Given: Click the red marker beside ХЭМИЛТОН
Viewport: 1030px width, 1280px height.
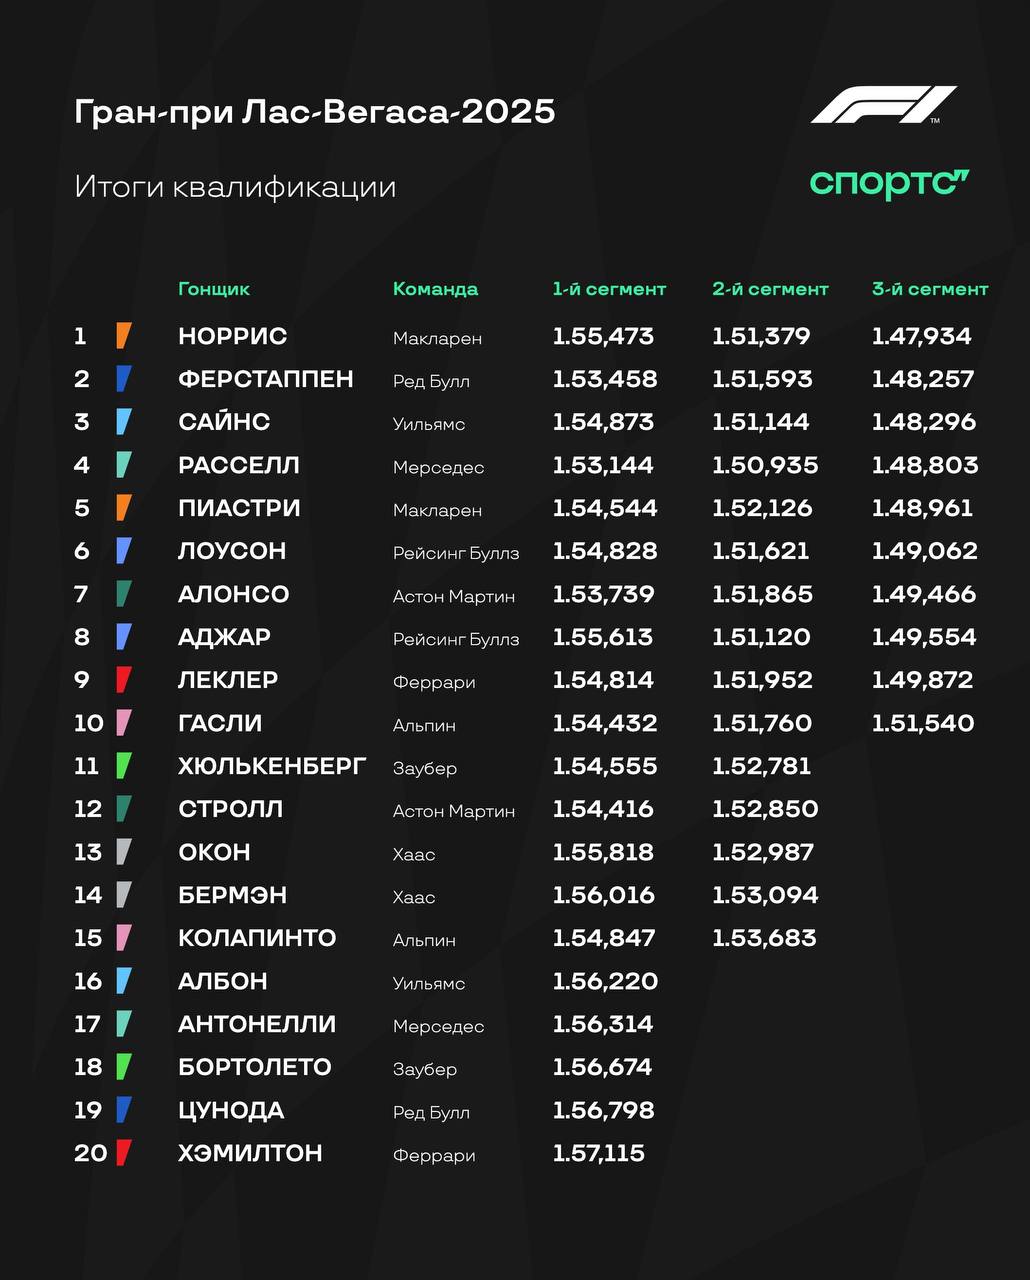Looking at the screenshot, I should click(124, 1153).
